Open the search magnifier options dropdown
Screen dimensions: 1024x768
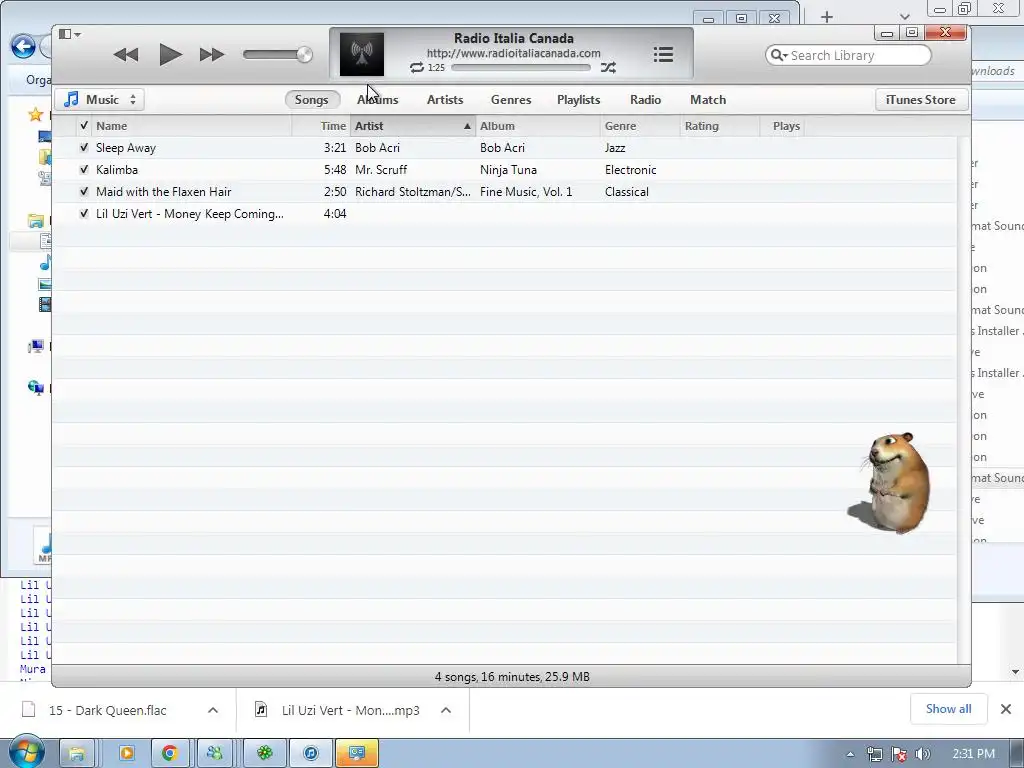coord(778,56)
